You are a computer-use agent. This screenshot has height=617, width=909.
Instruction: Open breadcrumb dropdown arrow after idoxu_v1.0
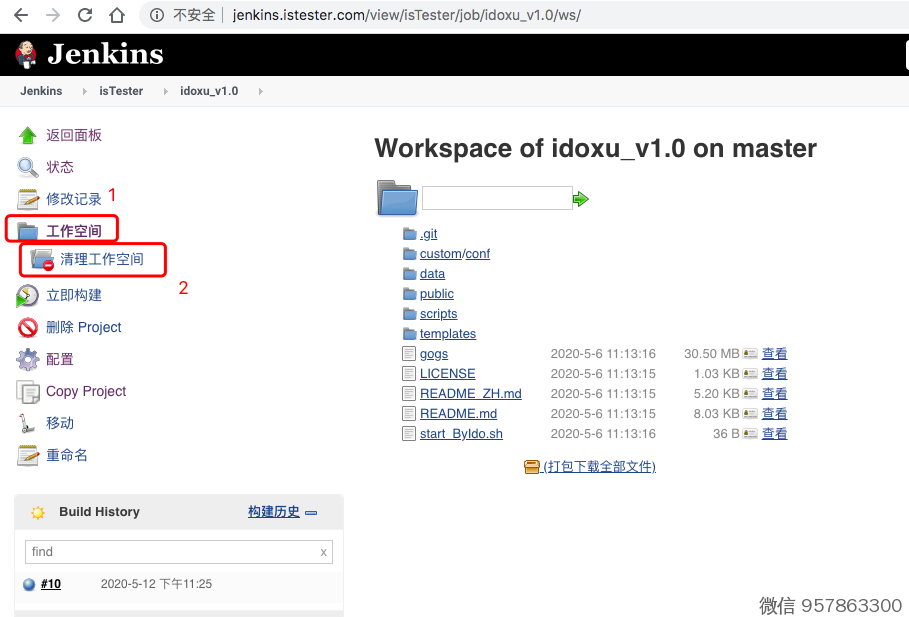pyautogui.click(x=261, y=91)
